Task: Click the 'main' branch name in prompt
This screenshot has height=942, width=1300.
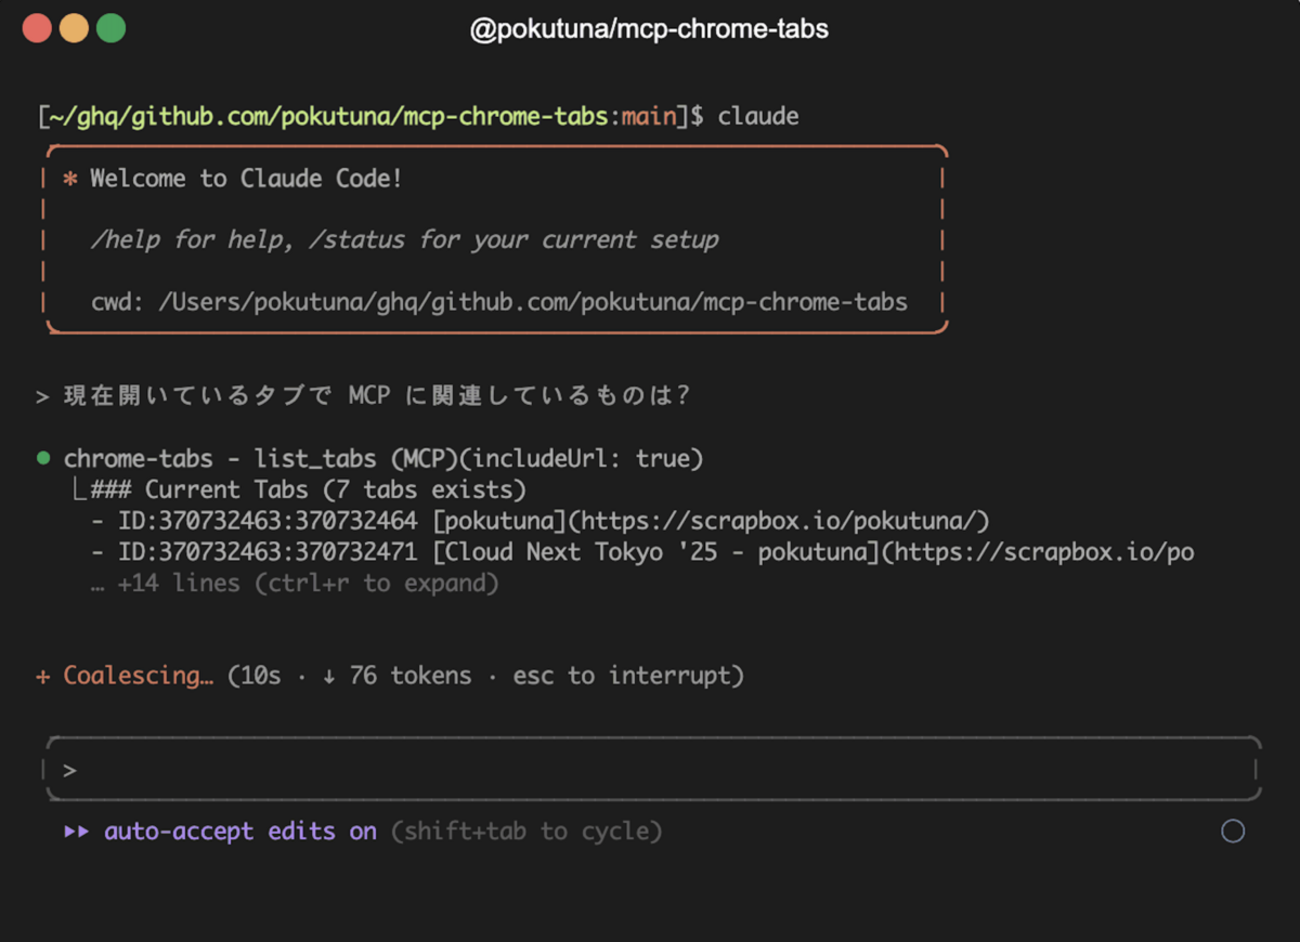Action: [x=649, y=117]
